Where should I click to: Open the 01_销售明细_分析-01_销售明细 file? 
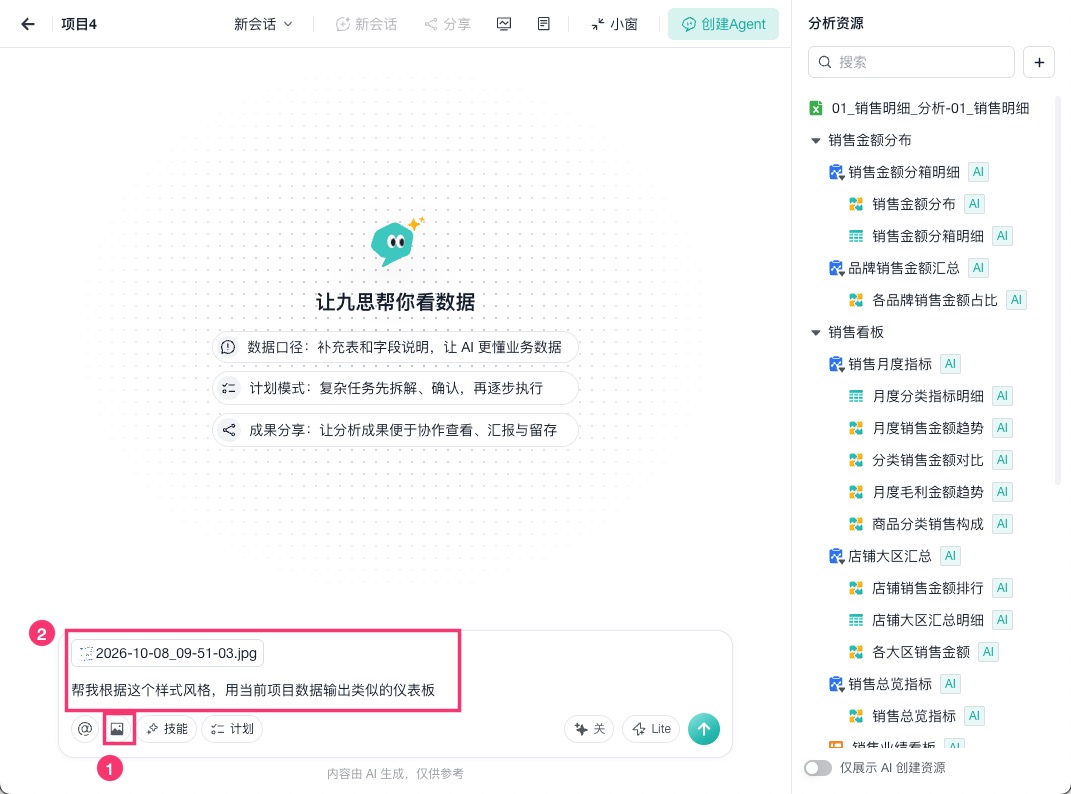click(x=919, y=108)
